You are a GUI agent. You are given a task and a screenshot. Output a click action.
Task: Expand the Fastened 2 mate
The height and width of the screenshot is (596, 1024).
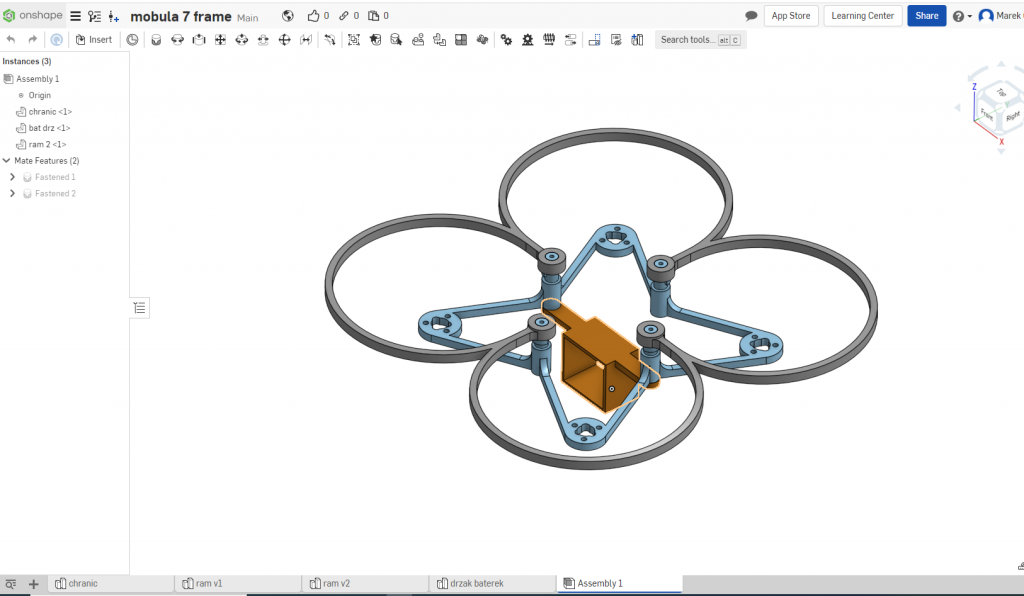[12, 193]
